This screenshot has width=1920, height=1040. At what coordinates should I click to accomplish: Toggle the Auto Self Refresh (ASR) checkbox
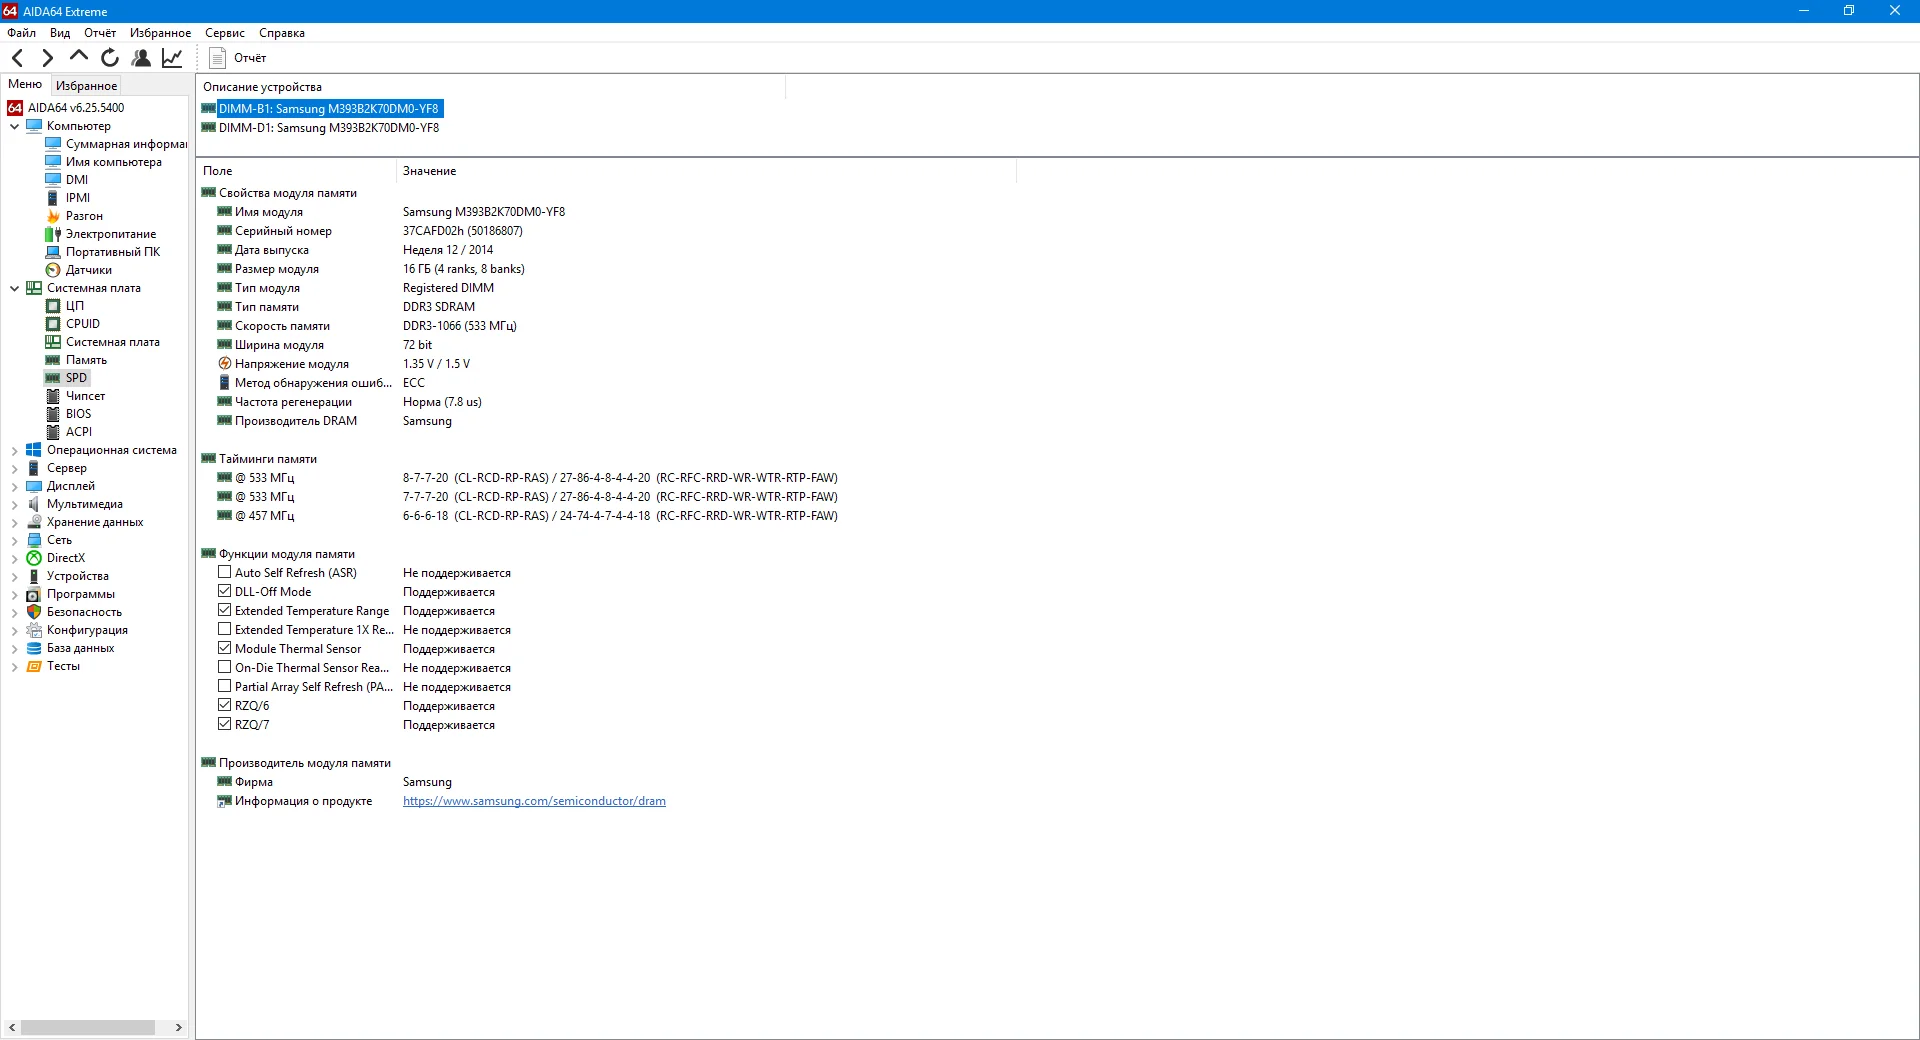(224, 573)
